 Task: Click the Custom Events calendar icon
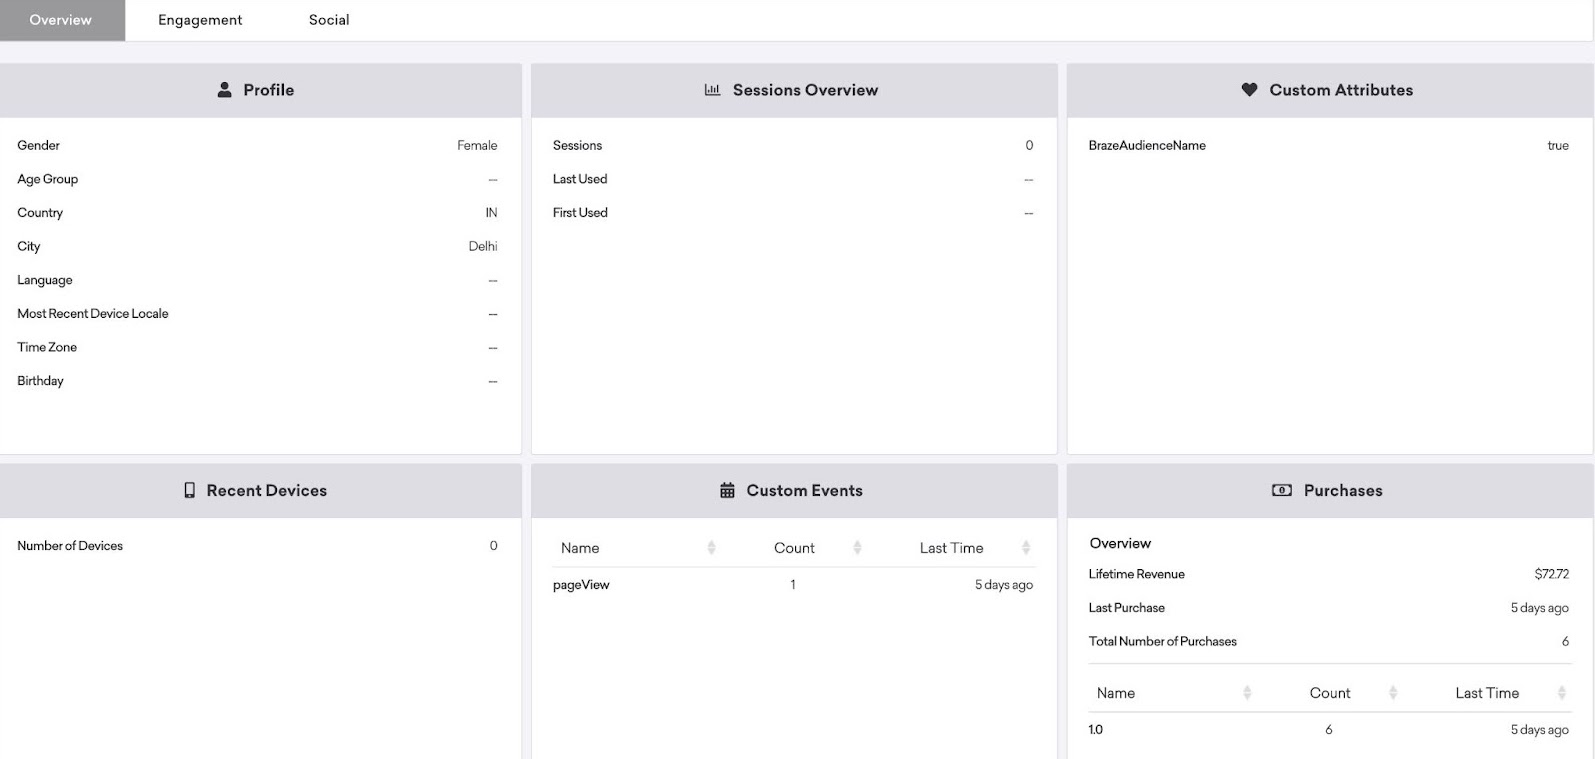click(x=727, y=490)
